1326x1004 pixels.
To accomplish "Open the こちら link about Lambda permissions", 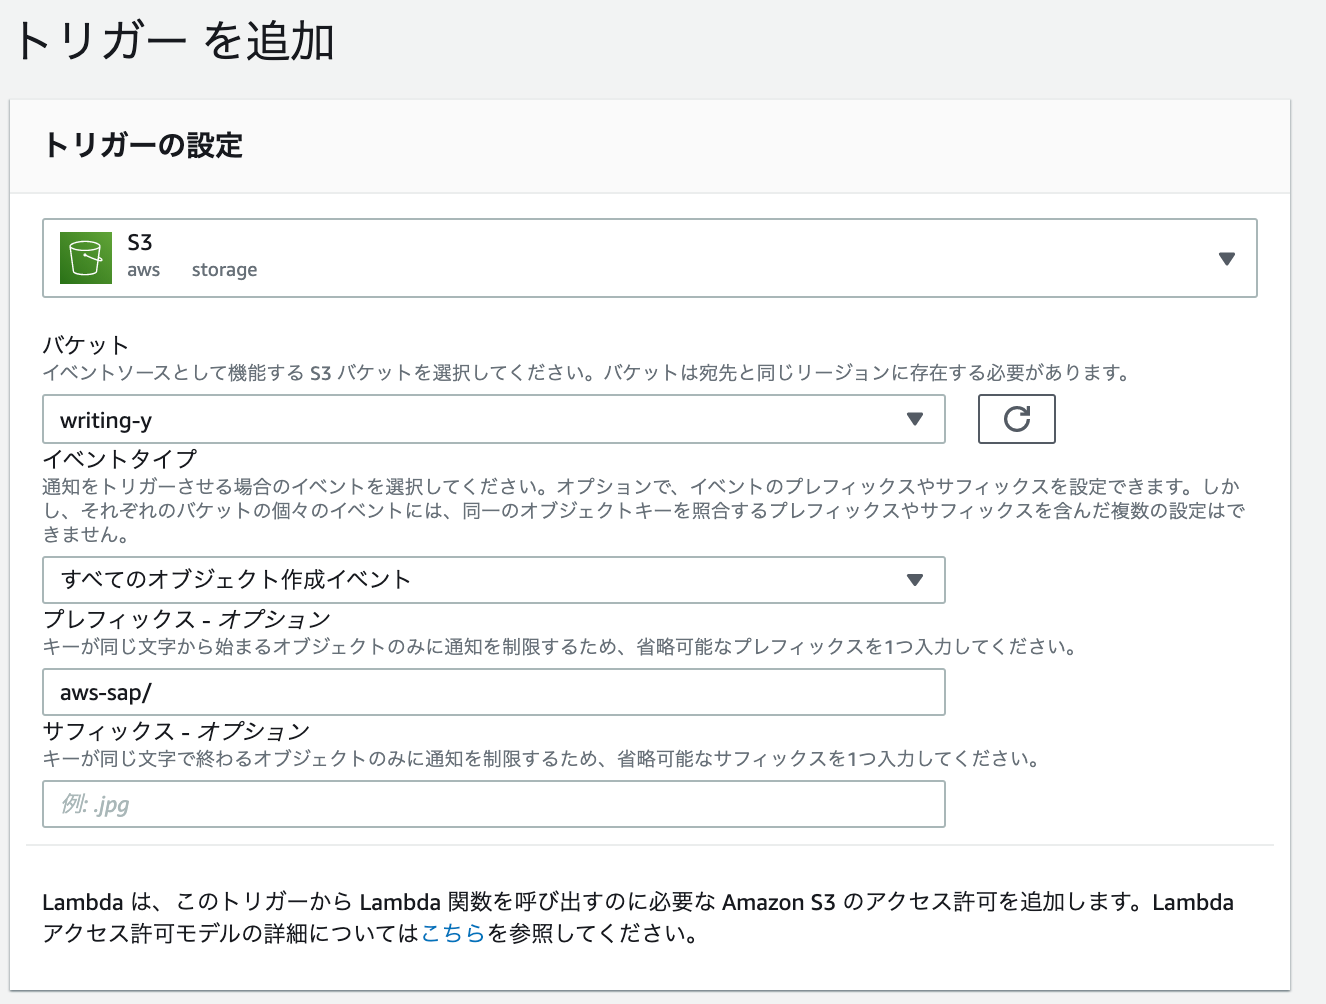I will [x=453, y=934].
